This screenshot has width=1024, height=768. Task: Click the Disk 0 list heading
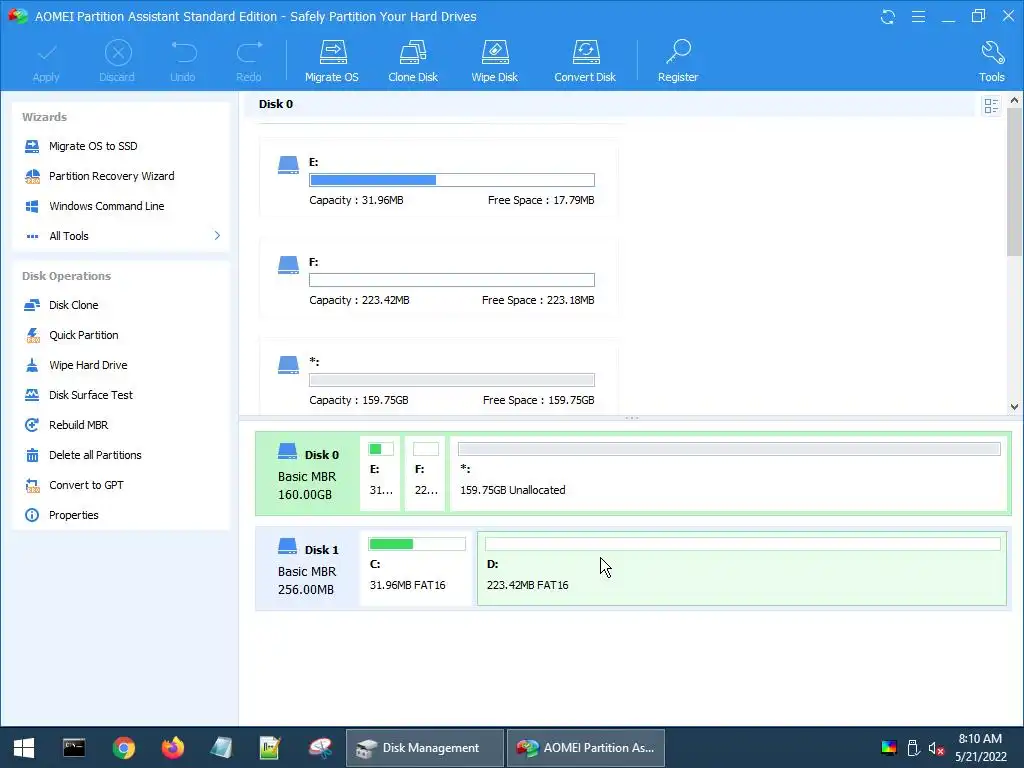click(x=276, y=104)
